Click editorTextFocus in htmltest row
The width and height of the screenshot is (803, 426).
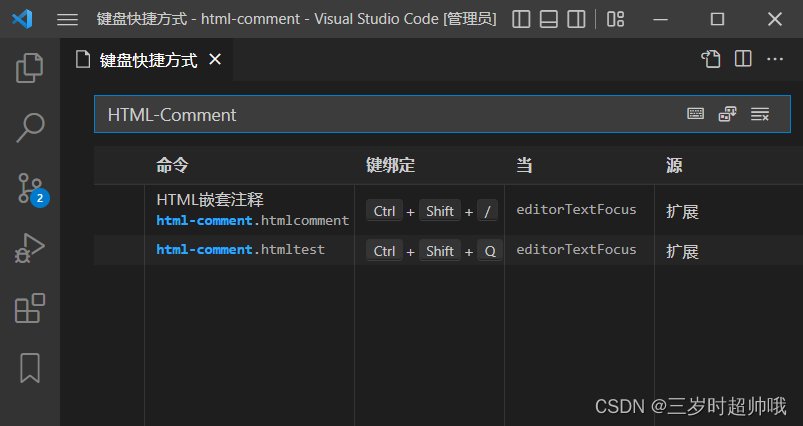576,249
